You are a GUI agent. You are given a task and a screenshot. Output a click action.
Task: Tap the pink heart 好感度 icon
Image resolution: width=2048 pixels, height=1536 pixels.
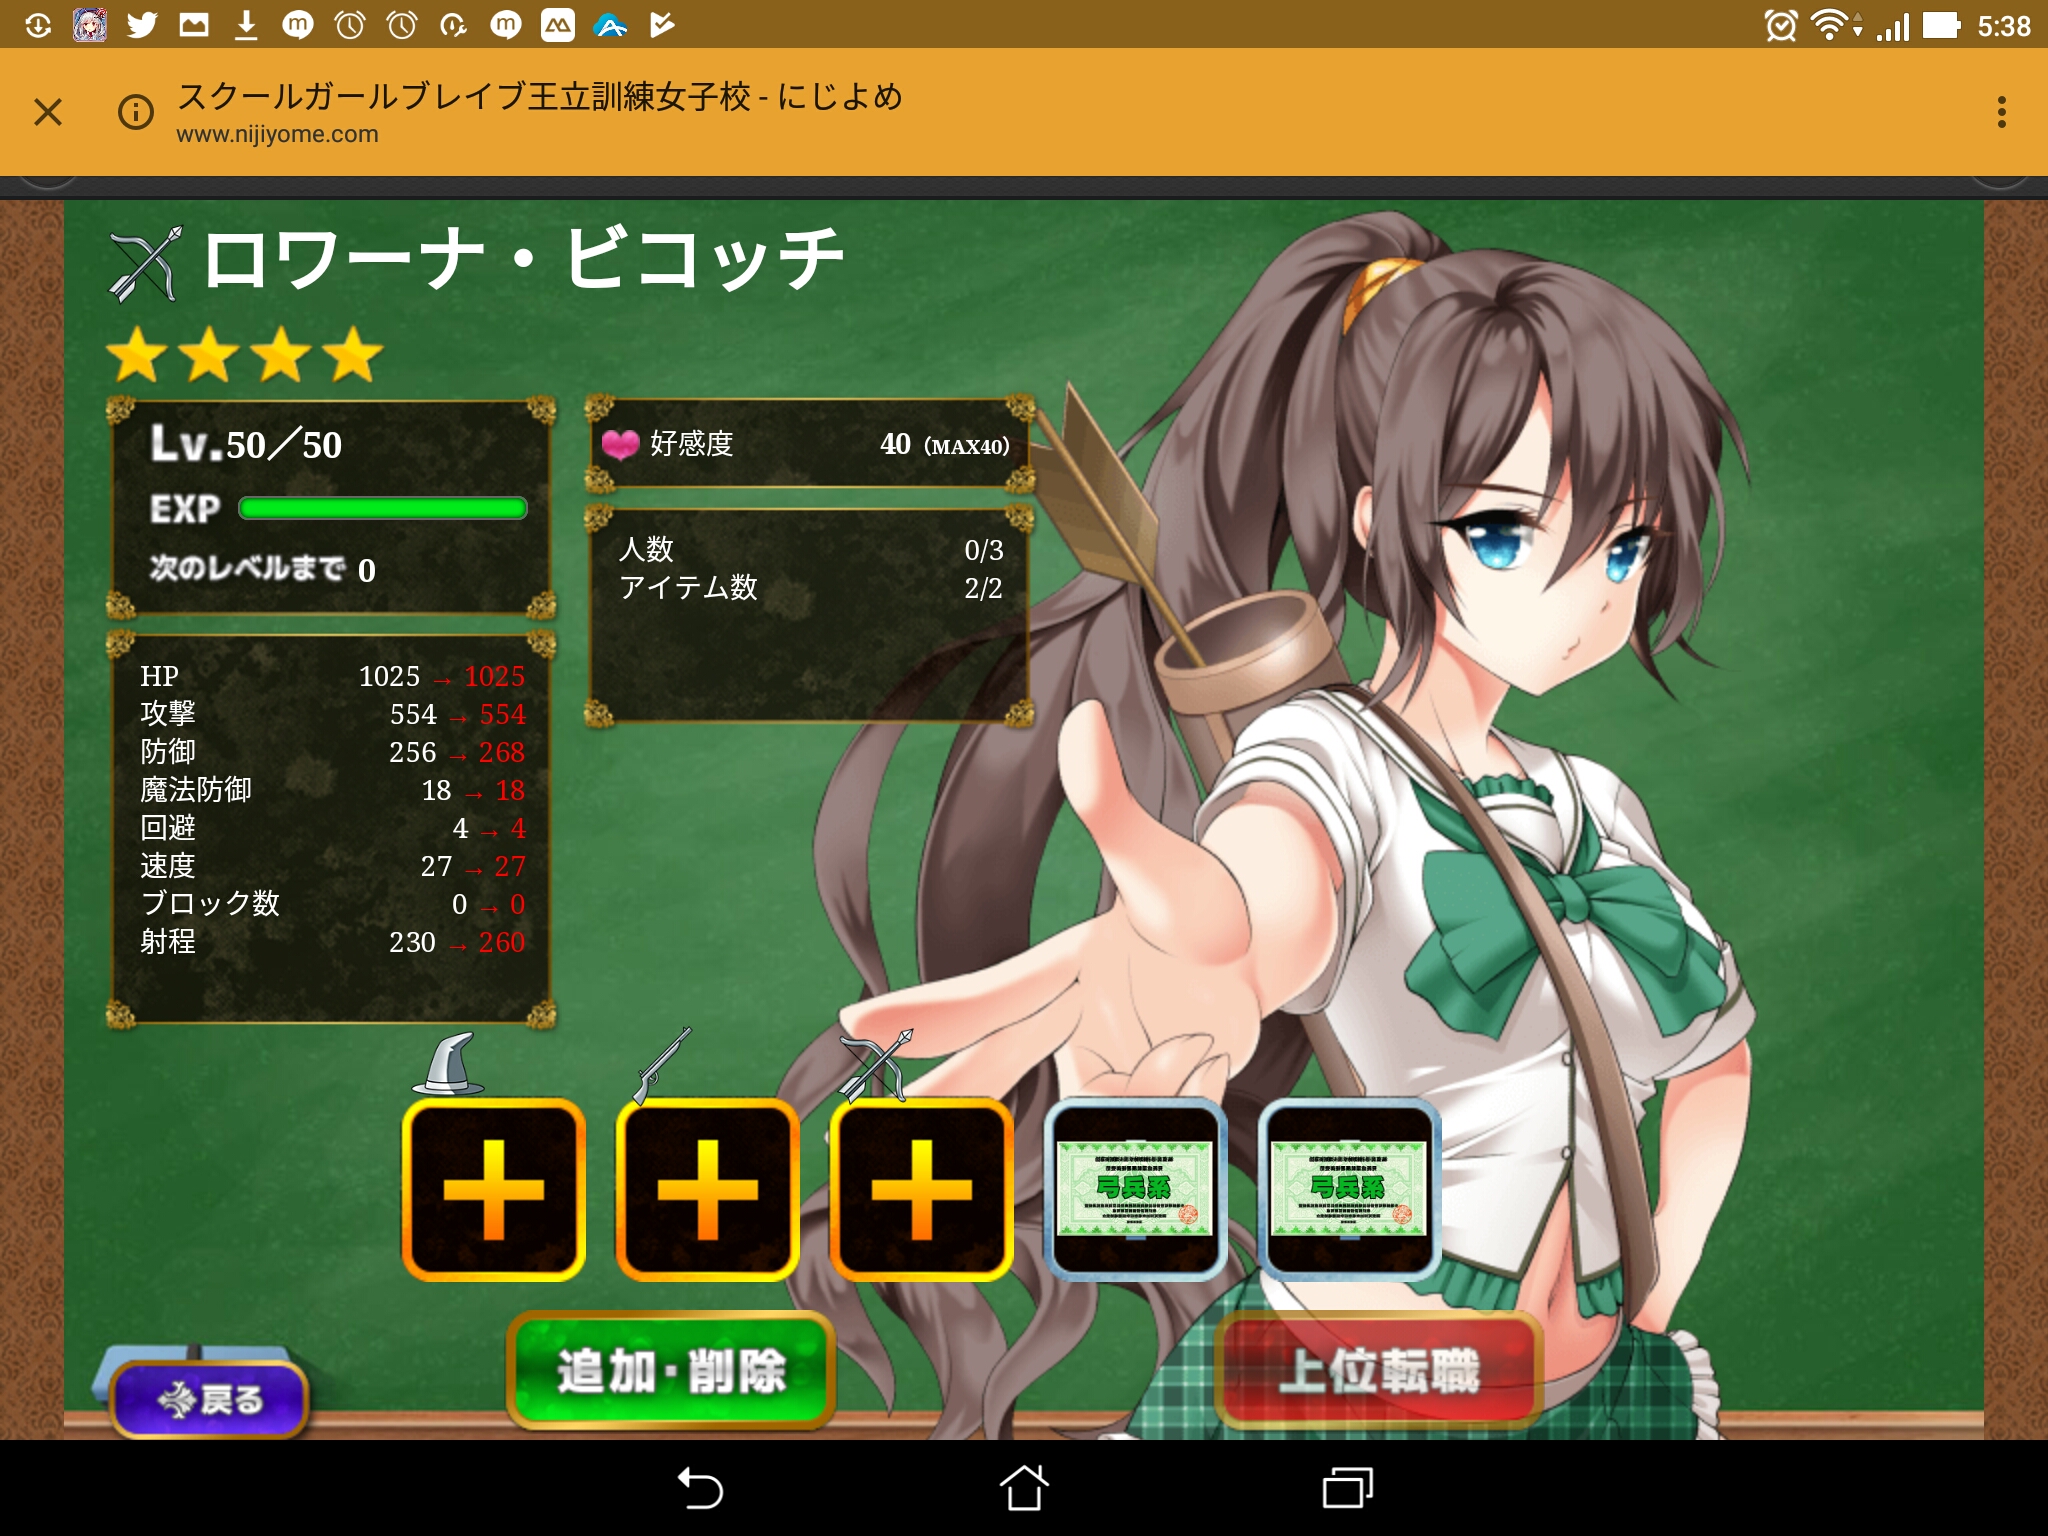coord(620,444)
